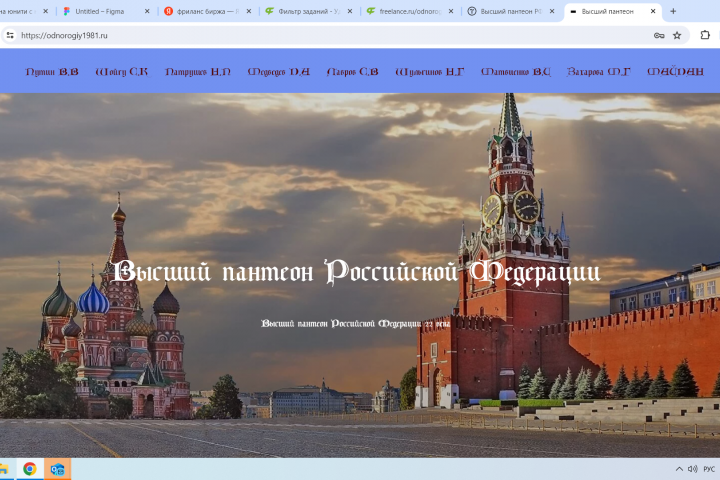720x480 pixels.
Task: Close the partially visible юнити tab
Action: 45,11
